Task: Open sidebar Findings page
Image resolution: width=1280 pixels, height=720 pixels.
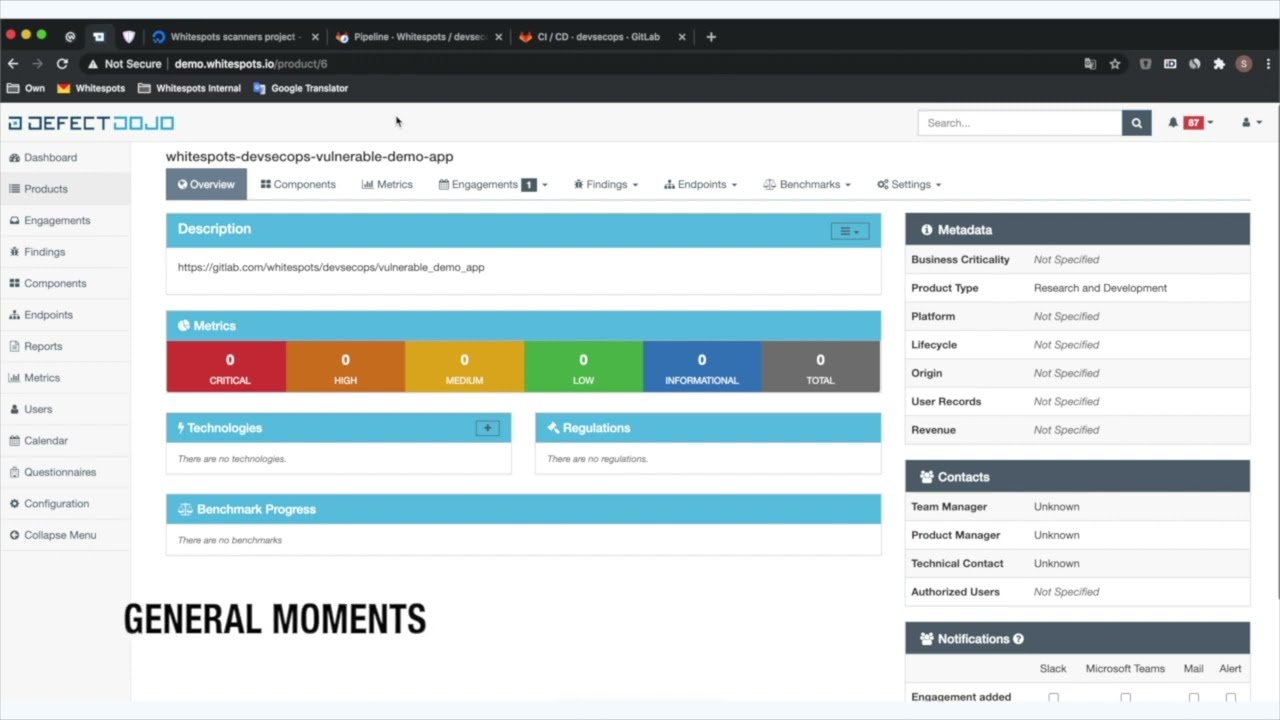Action: click(x=44, y=252)
